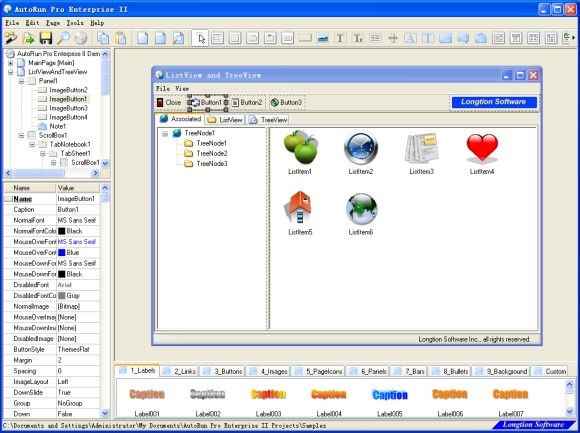Select the plain T text tool
Viewport: 580px width, 433px height.
pos(340,38)
